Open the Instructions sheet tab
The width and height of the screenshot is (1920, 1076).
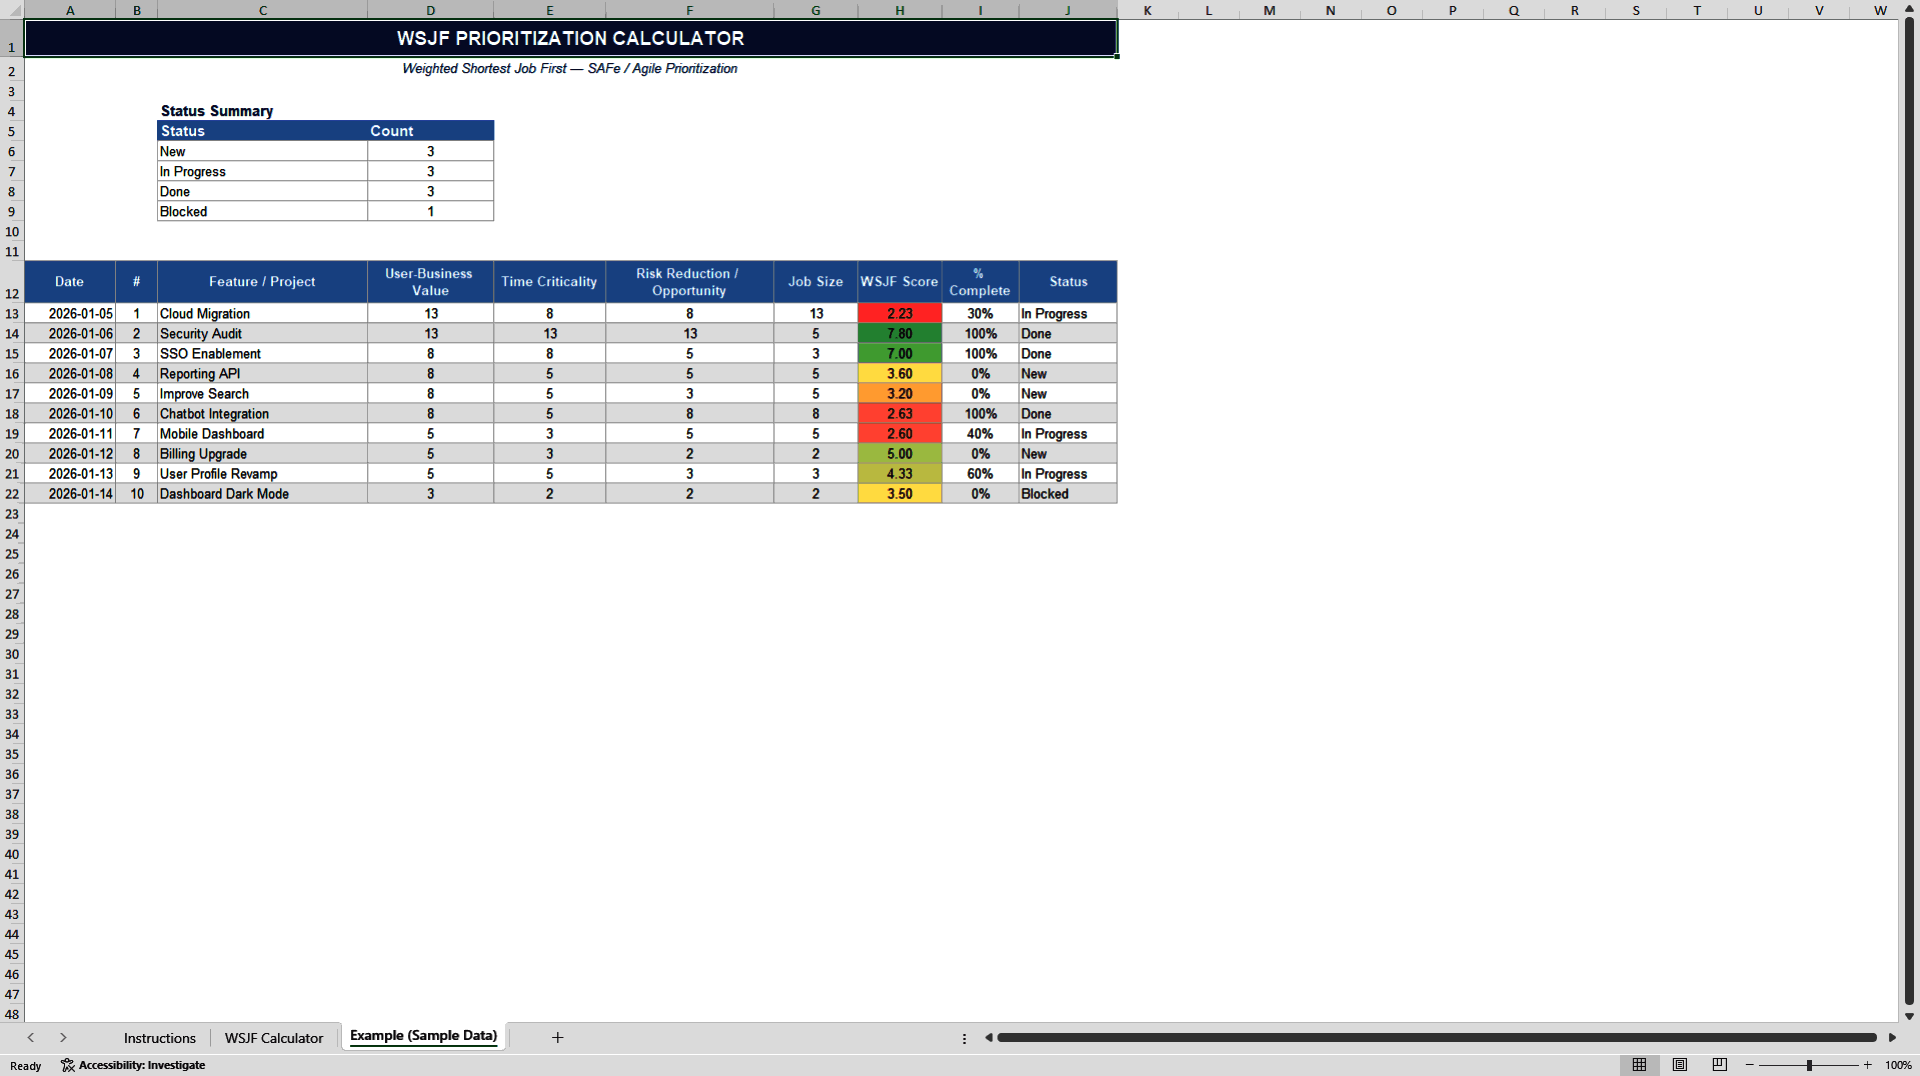coord(160,1038)
